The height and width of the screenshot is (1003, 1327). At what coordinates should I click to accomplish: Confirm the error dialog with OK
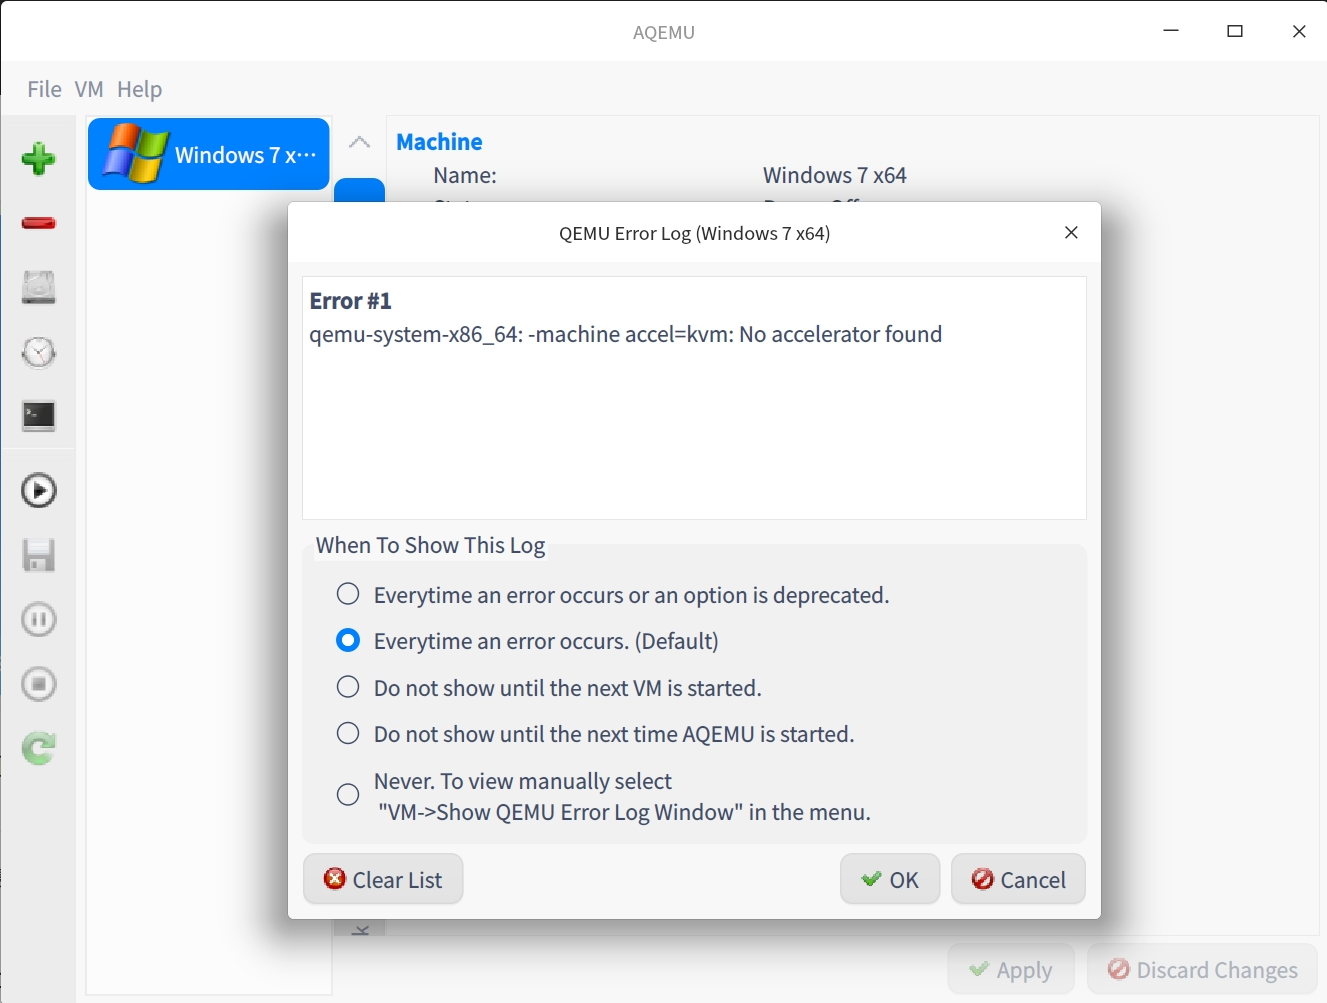pyautogui.click(x=890, y=880)
